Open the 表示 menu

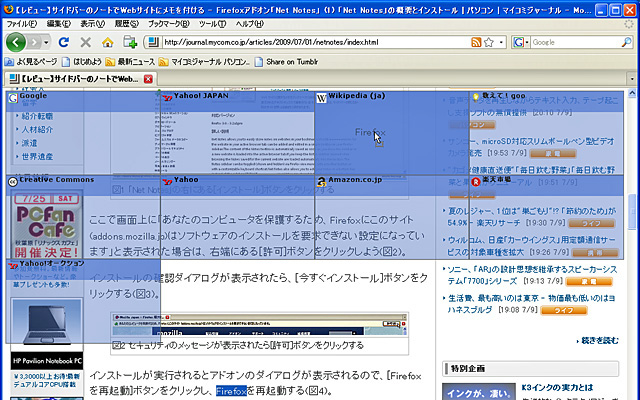click(x=92, y=24)
